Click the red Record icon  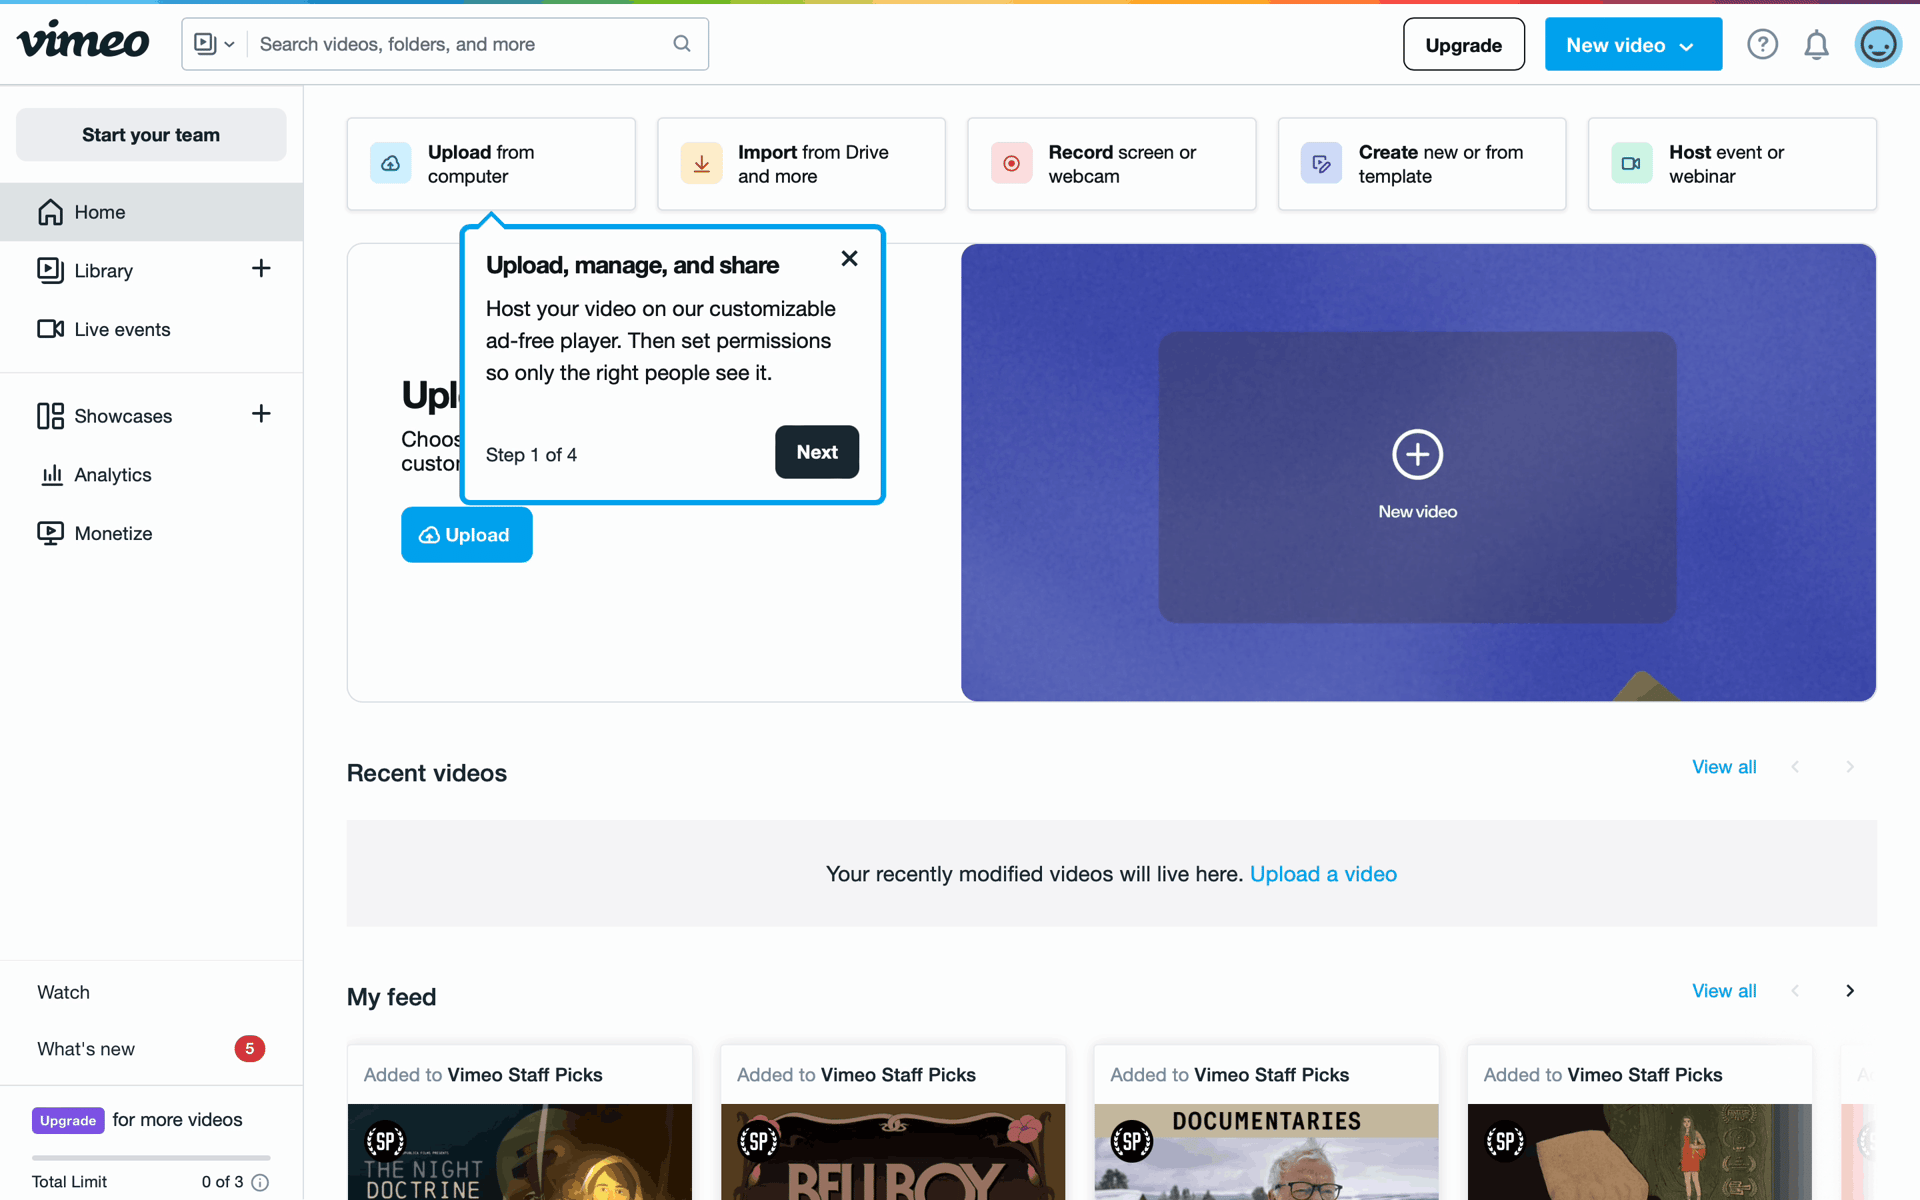(1011, 164)
